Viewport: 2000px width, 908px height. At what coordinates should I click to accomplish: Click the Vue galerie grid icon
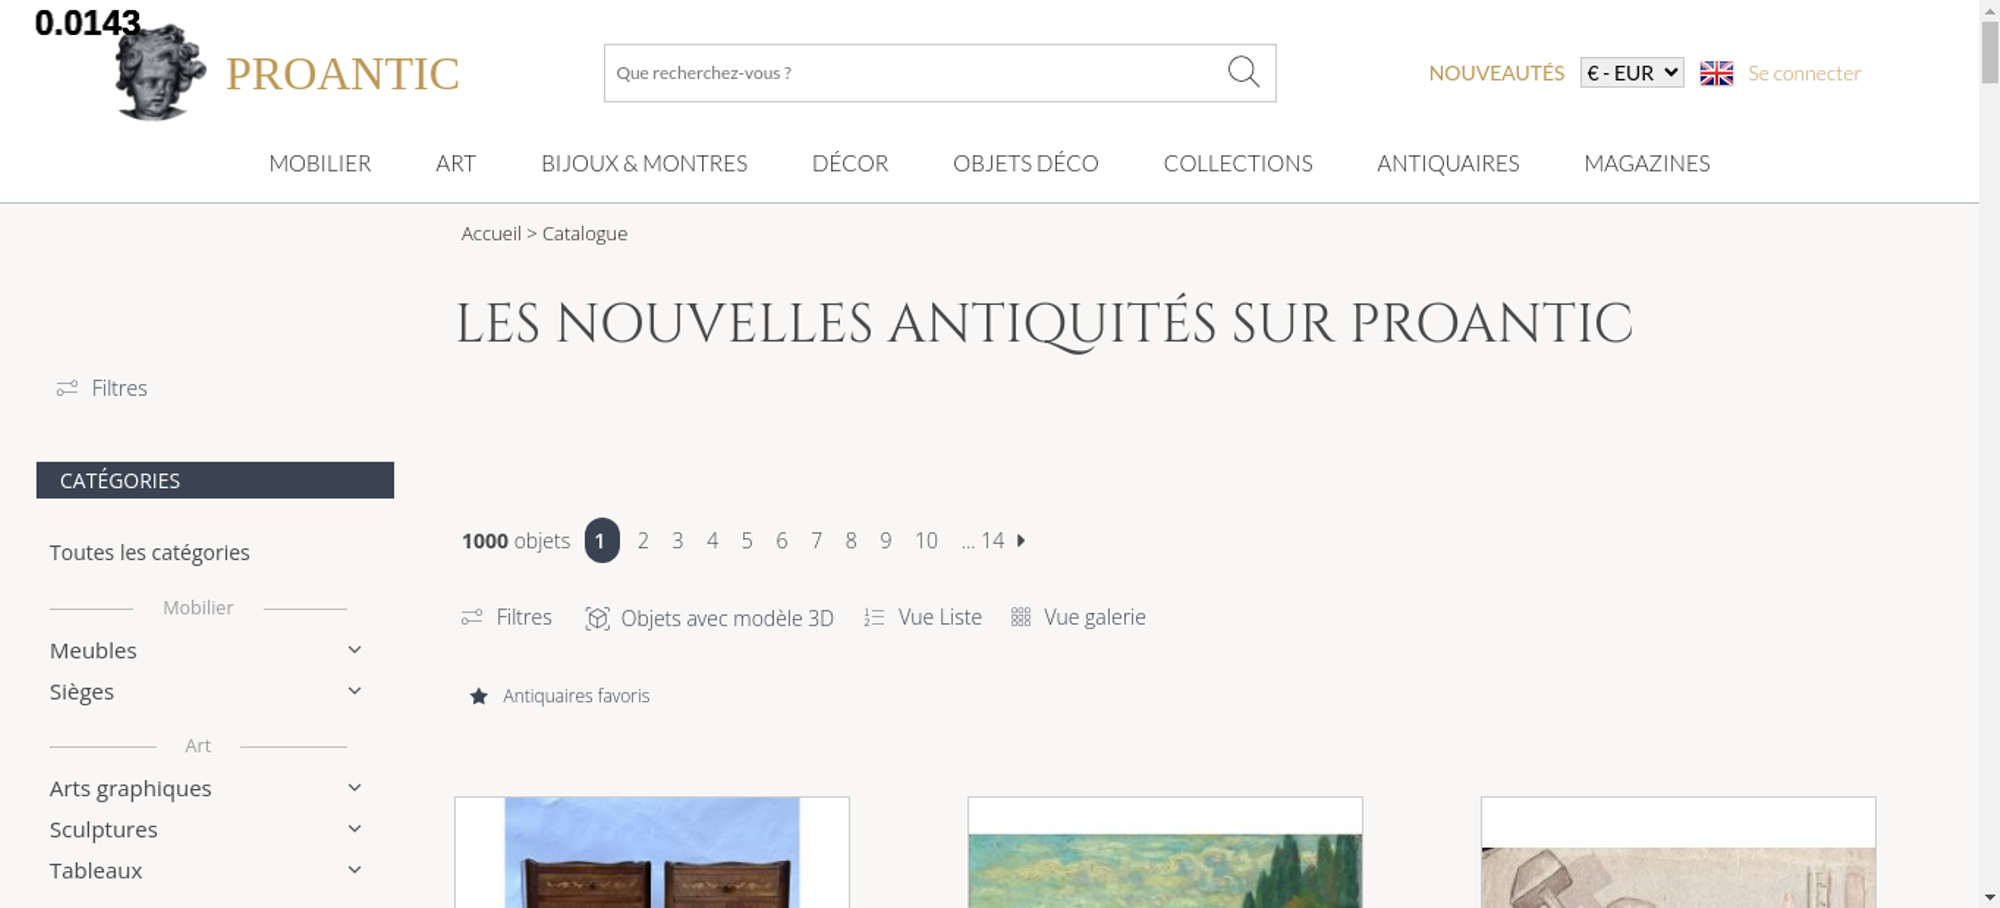1020,617
